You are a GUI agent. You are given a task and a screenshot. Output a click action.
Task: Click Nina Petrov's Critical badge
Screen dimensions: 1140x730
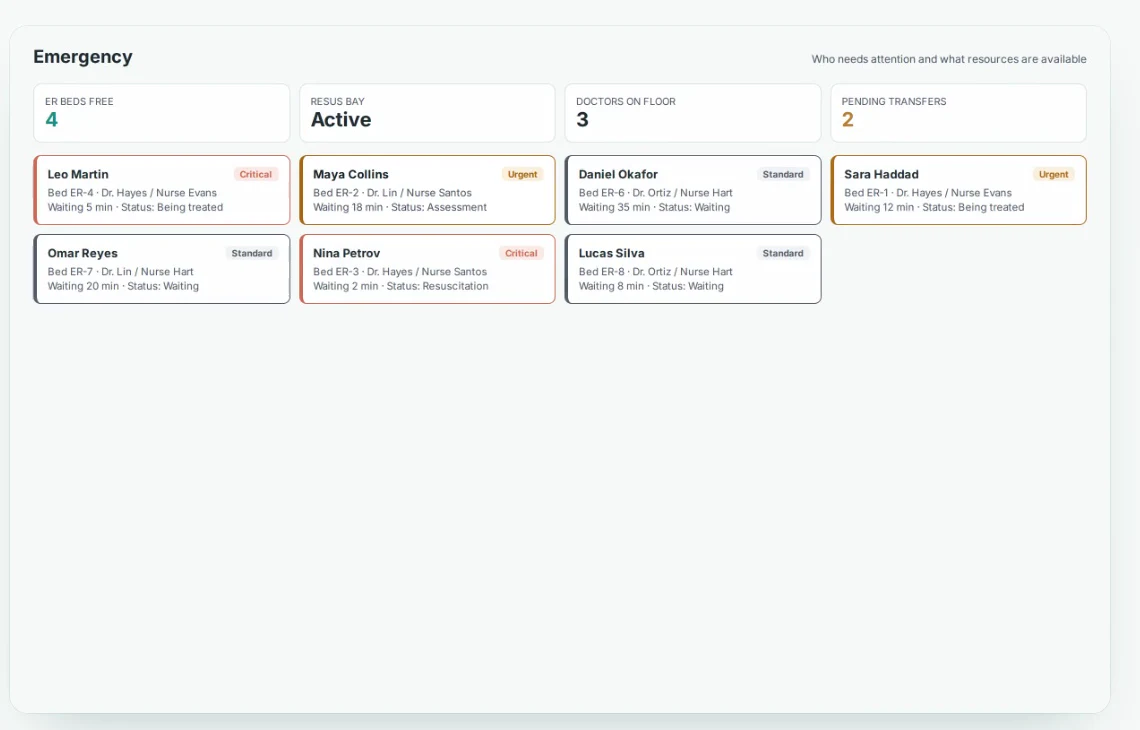point(521,253)
